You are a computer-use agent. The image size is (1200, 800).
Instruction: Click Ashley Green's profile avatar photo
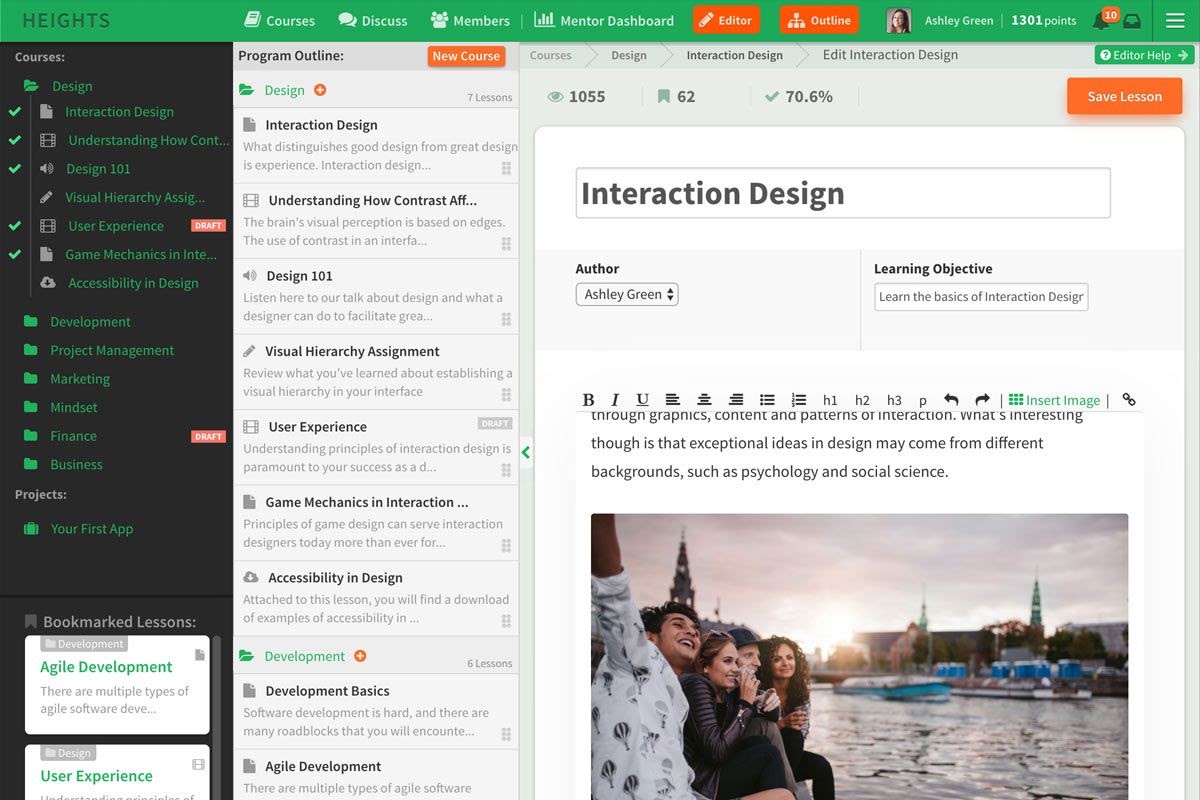(899, 20)
